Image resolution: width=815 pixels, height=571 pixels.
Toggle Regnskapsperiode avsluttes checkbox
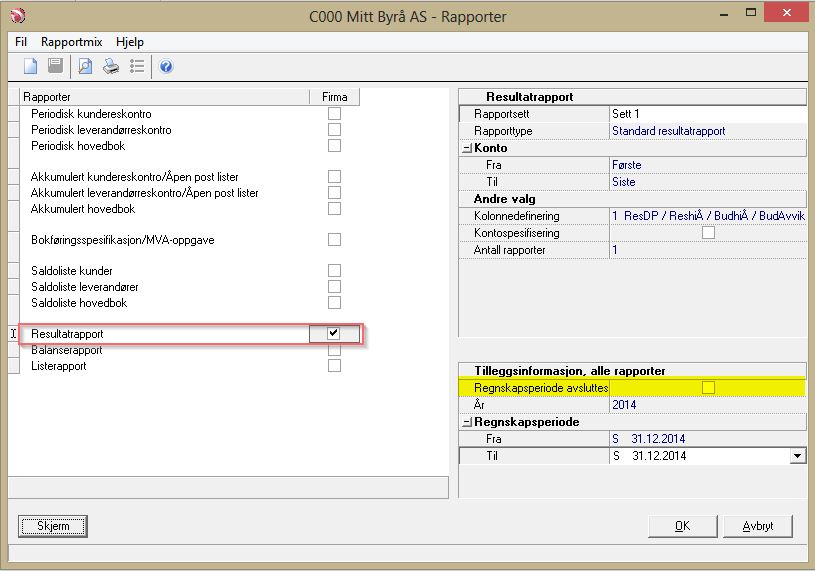point(708,388)
